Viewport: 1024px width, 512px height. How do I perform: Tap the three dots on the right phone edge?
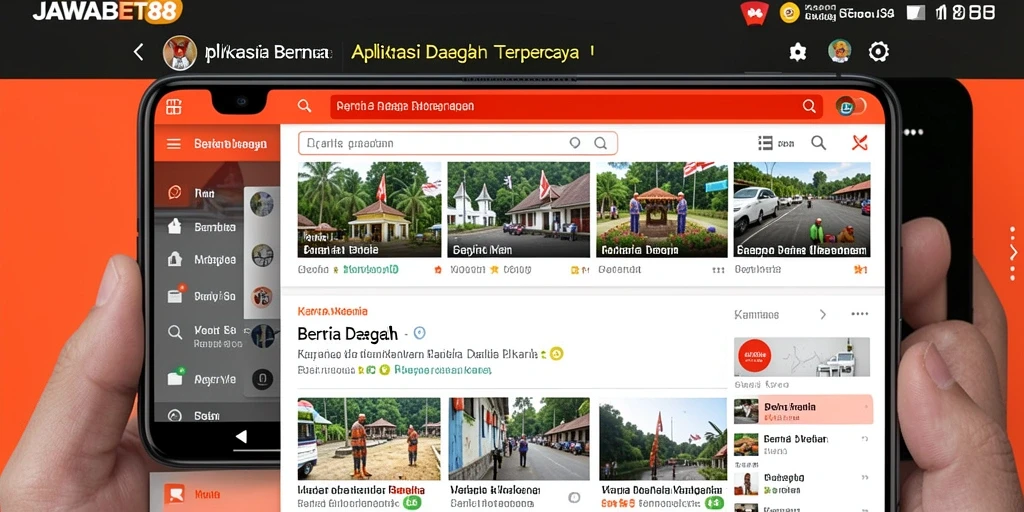[913, 132]
